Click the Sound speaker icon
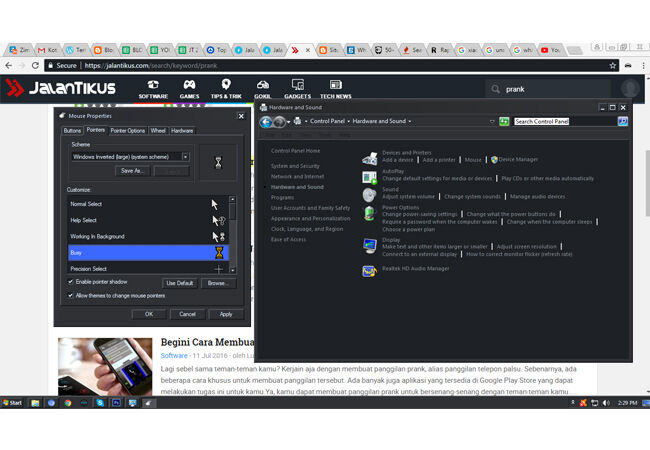The height and width of the screenshot is (450, 650). coord(369,195)
